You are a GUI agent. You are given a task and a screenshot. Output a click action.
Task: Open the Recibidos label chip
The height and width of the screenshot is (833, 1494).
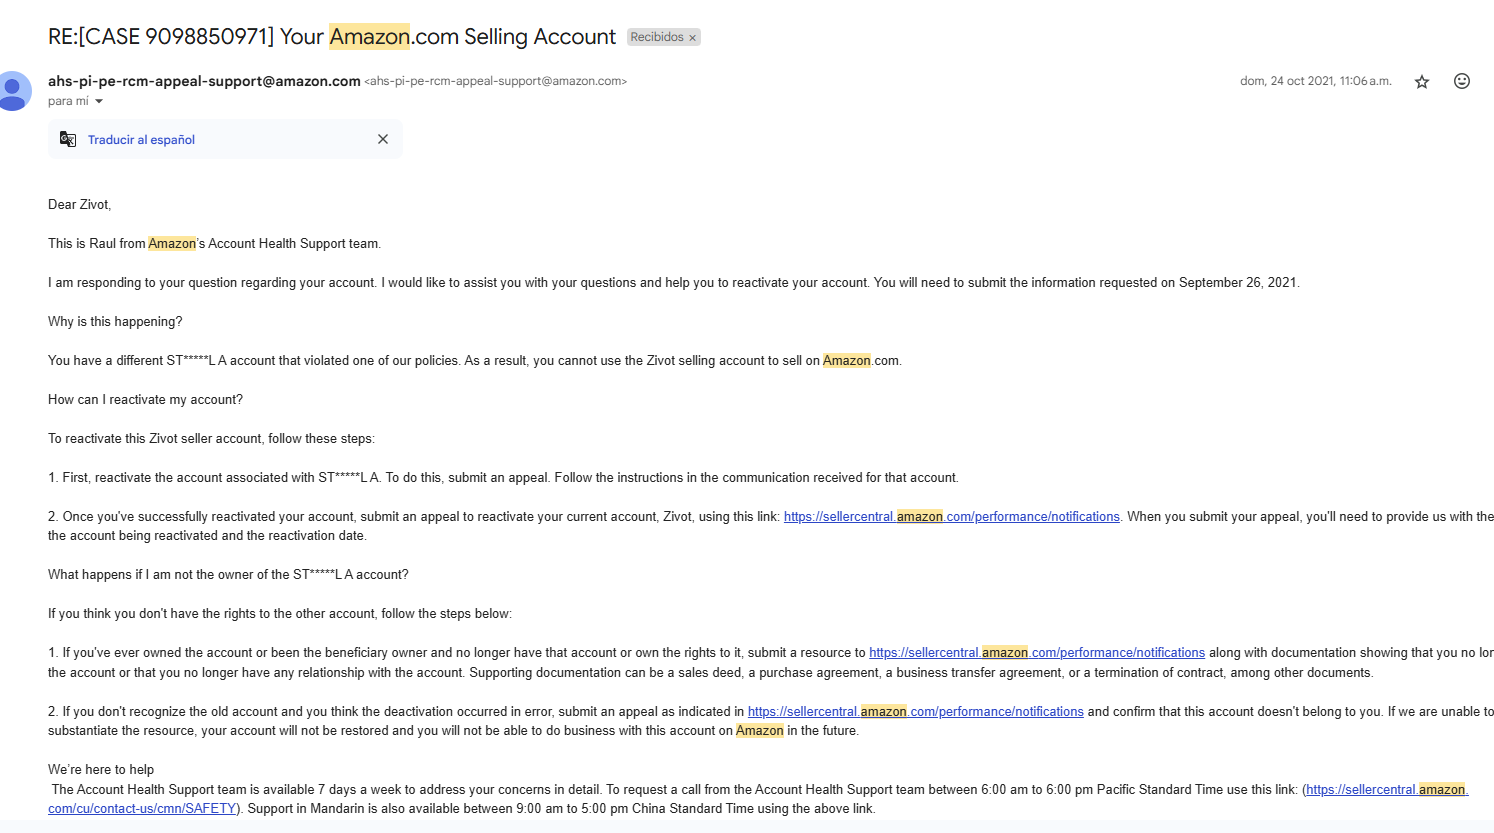tap(657, 37)
